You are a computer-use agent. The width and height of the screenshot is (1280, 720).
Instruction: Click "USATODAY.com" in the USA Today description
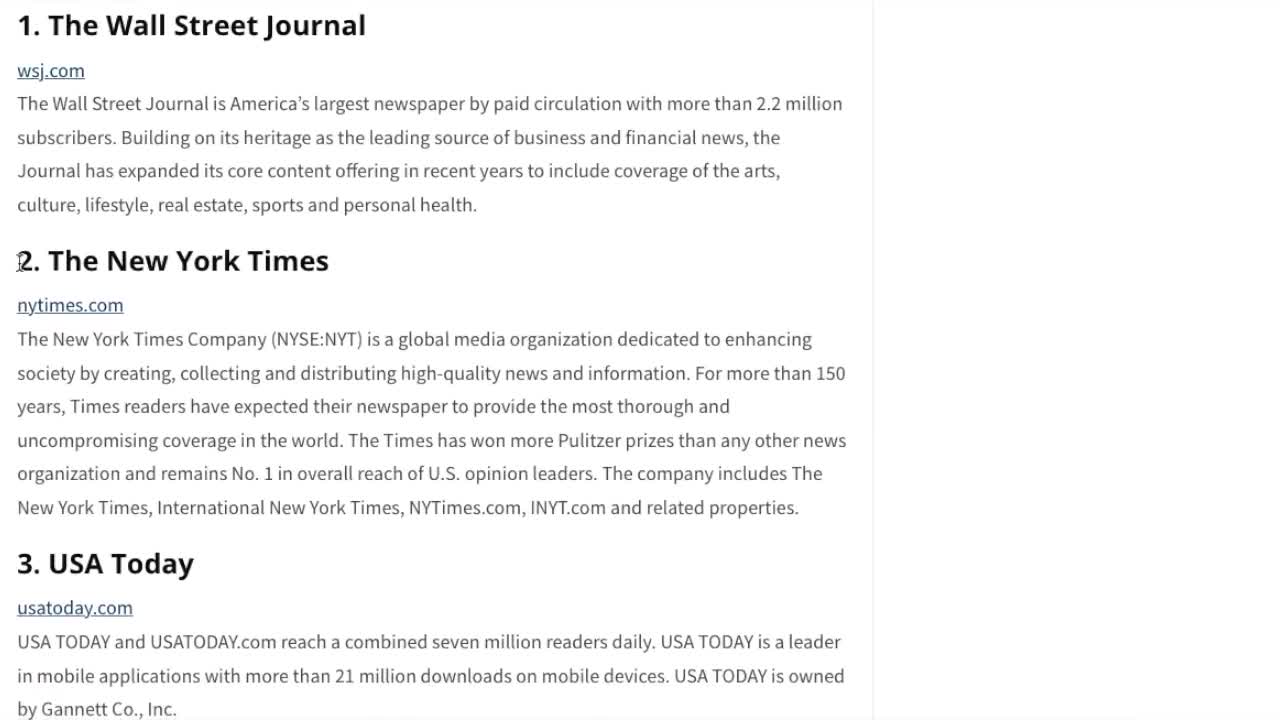click(x=213, y=642)
